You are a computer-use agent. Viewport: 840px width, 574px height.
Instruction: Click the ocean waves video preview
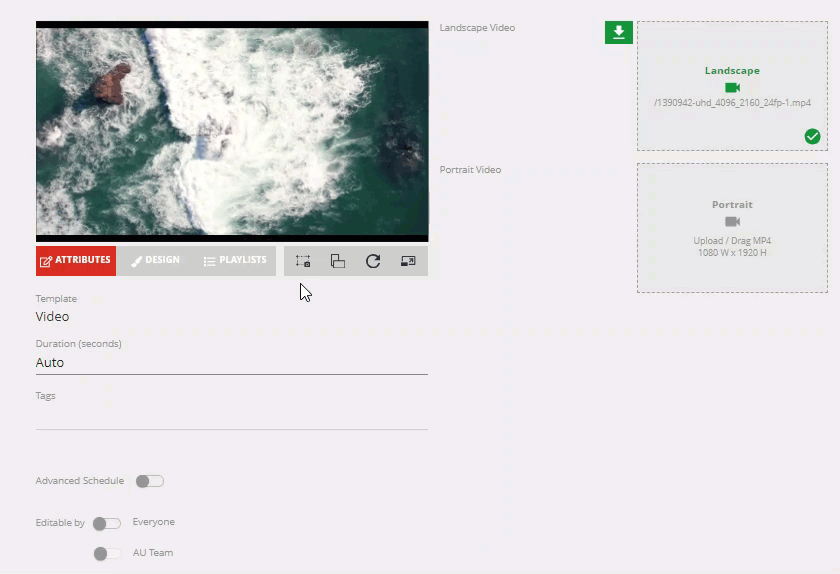[x=232, y=131]
